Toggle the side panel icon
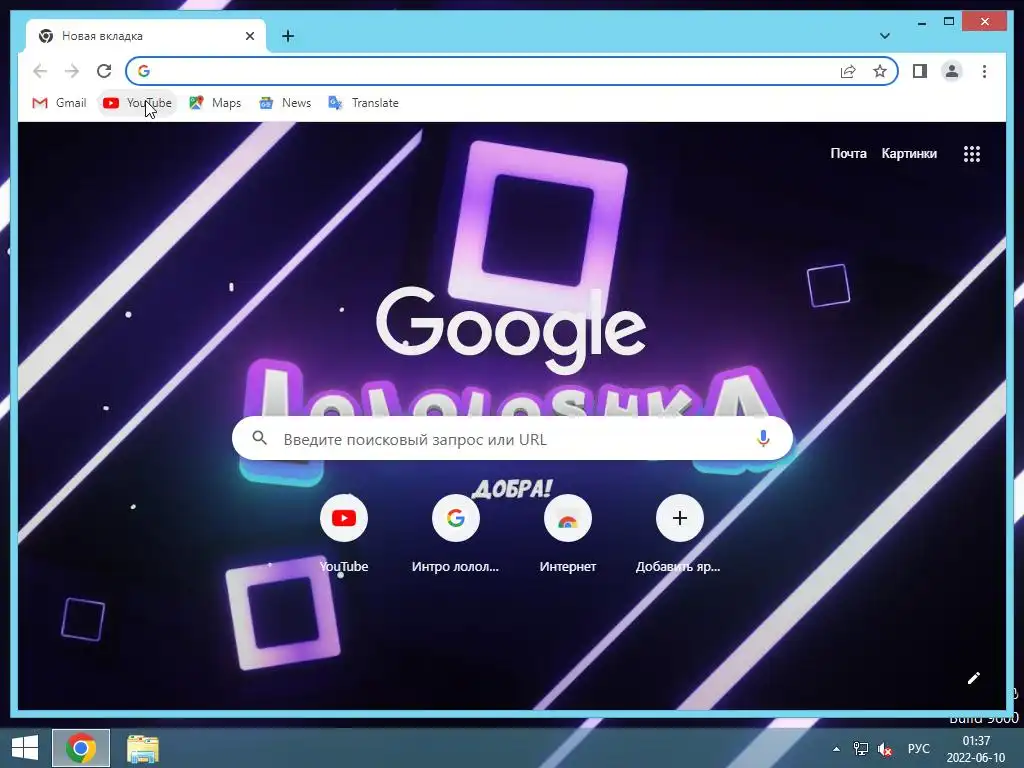This screenshot has width=1024, height=768. coord(920,71)
